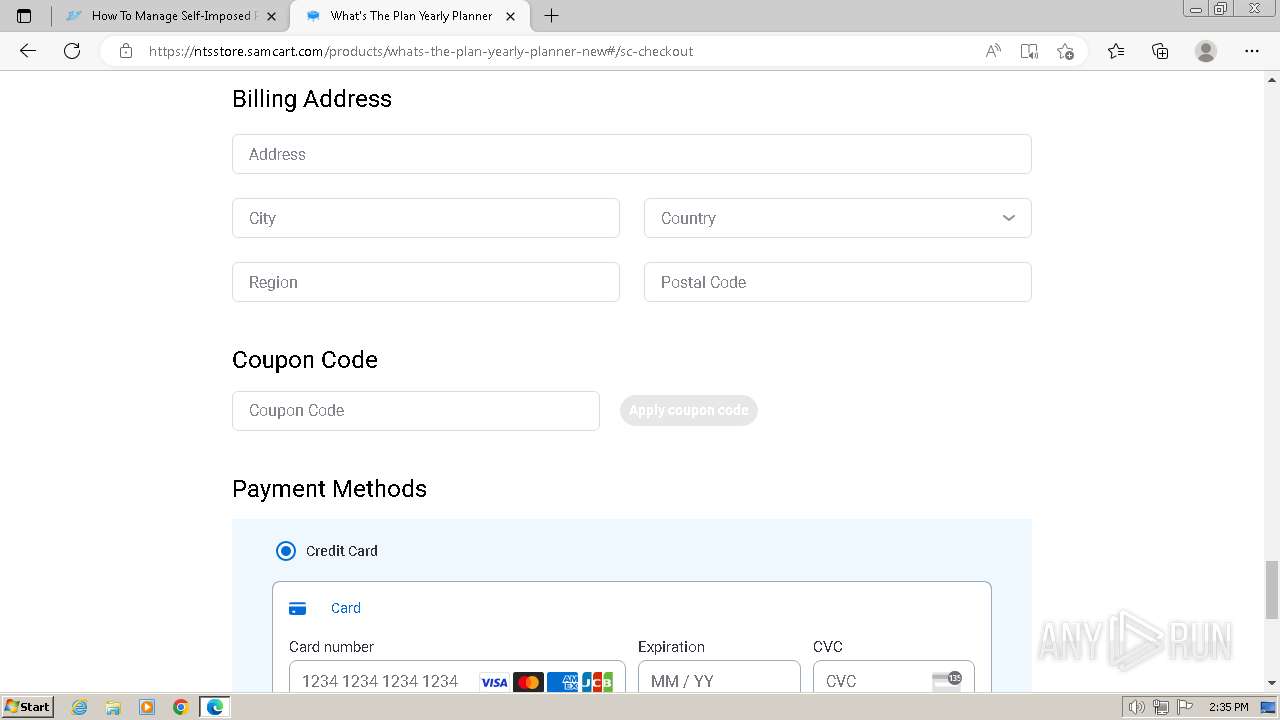Screen dimensions: 1280x720
Task: Open File Explorer from taskbar
Action: tap(113, 707)
